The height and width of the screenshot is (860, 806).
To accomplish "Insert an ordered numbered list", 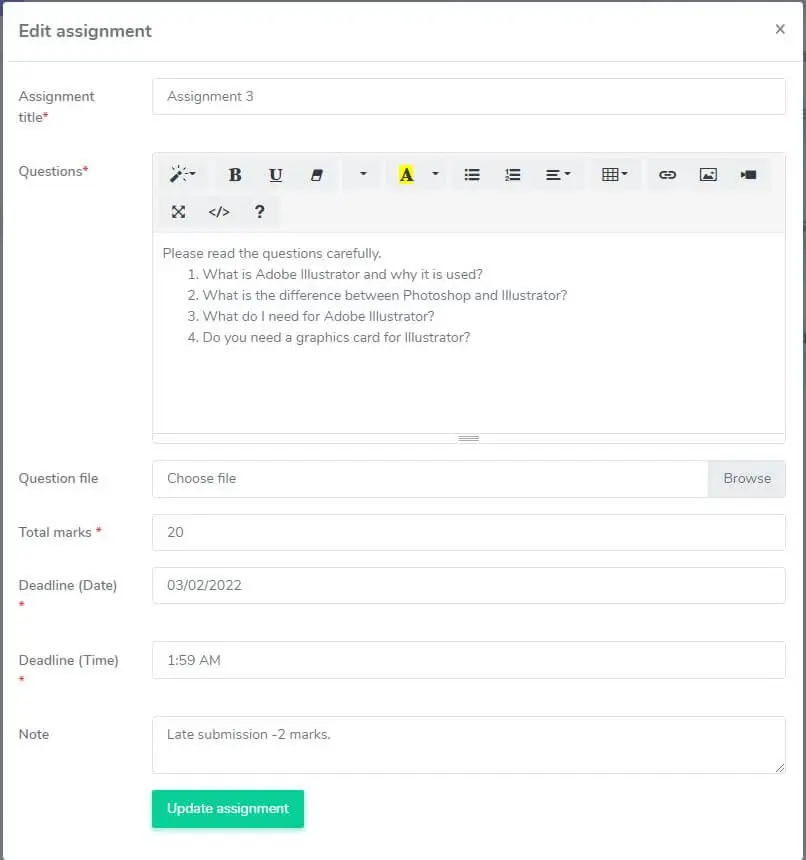I will click(513, 175).
